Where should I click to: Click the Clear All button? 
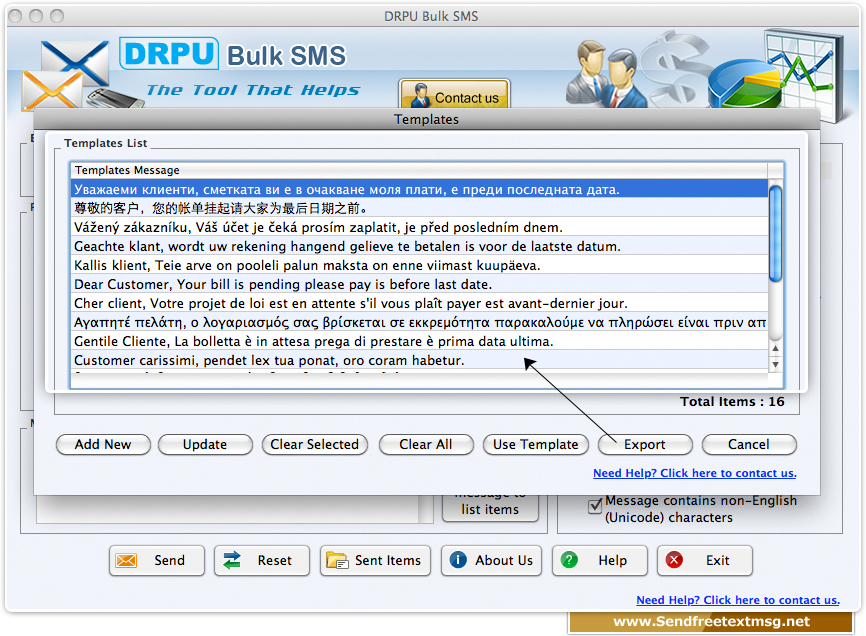(426, 444)
